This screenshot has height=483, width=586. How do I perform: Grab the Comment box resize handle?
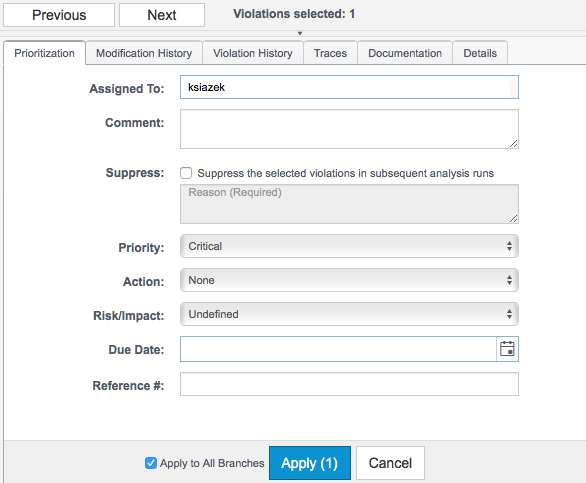click(x=513, y=144)
